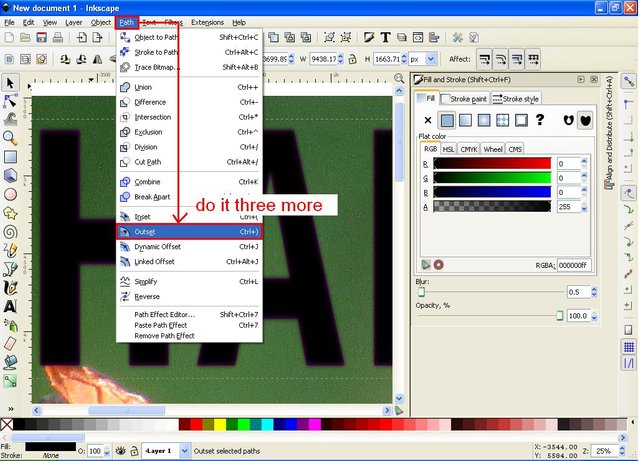Toggle Affect patterns move button

(x=533, y=60)
